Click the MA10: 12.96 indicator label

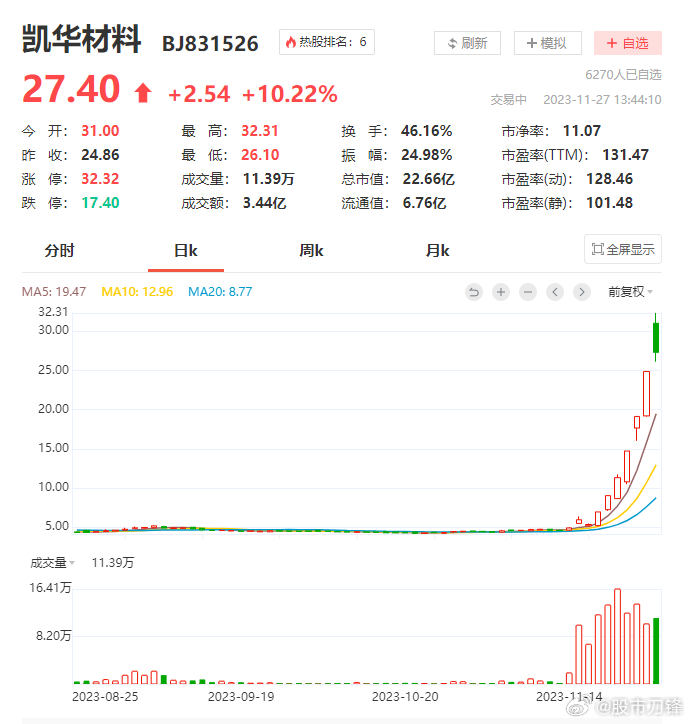point(137,292)
